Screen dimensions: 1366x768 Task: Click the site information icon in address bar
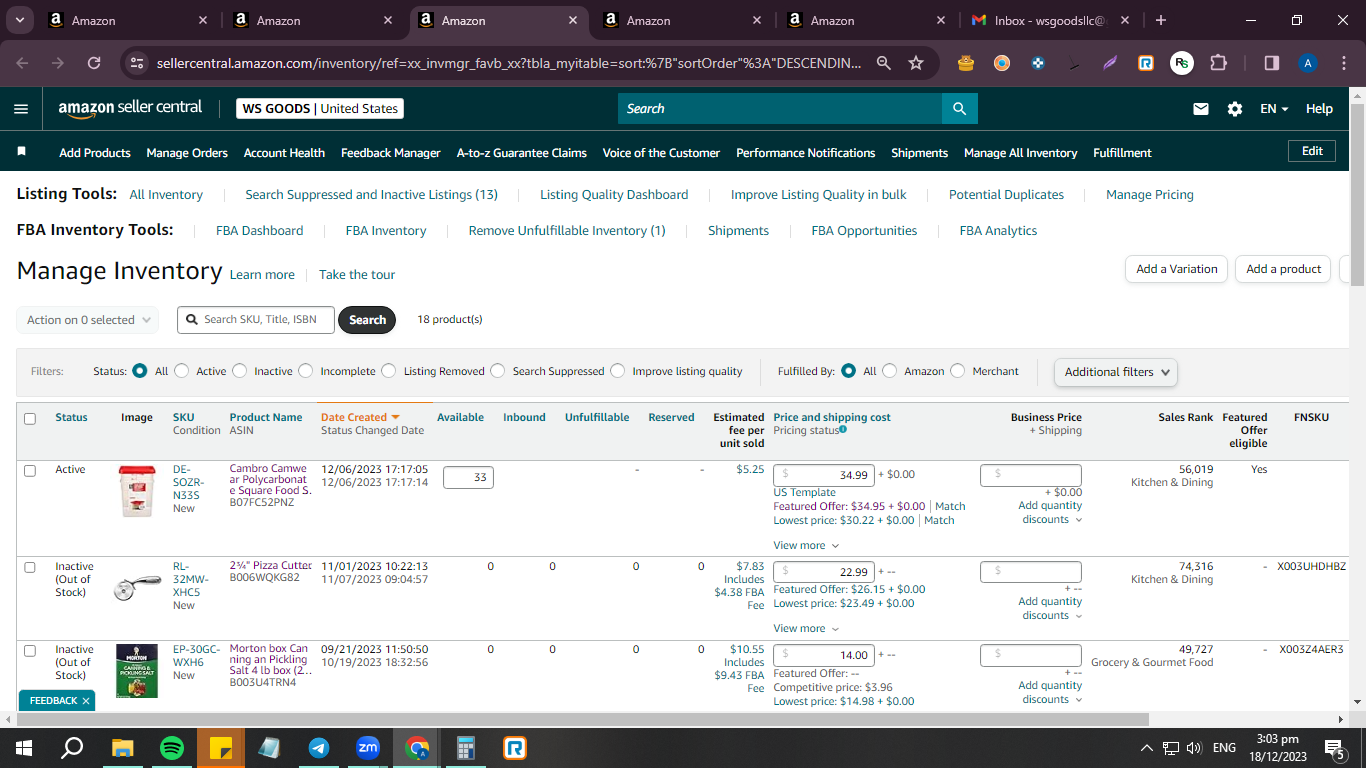click(x=137, y=63)
